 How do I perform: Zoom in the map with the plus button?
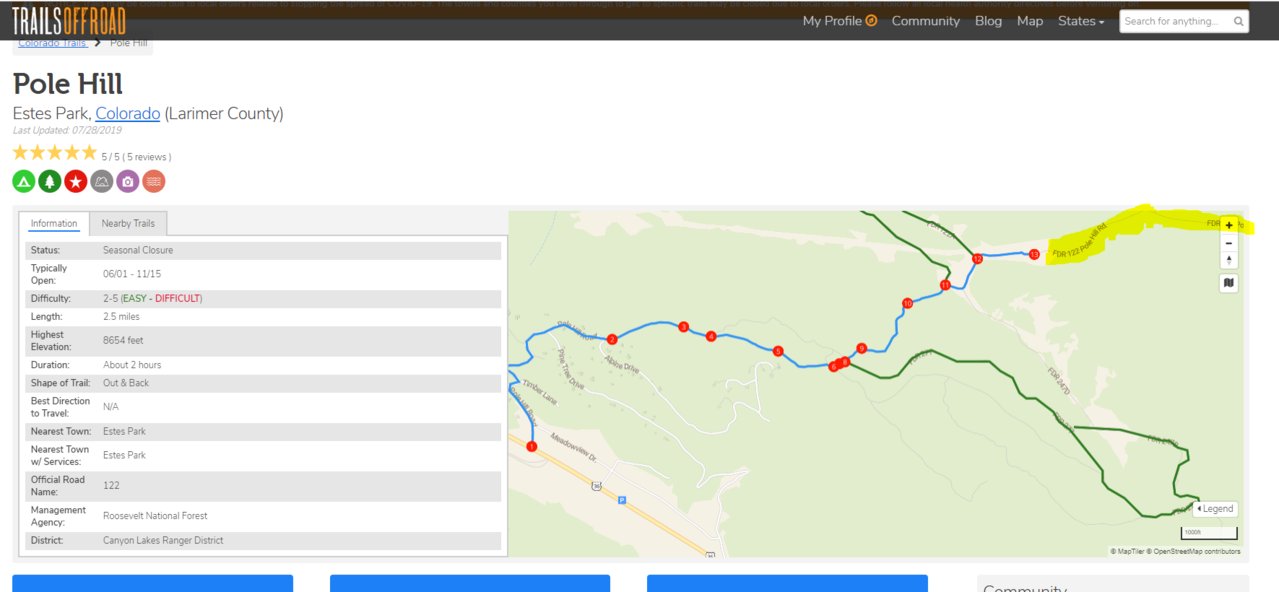pyautogui.click(x=1229, y=225)
